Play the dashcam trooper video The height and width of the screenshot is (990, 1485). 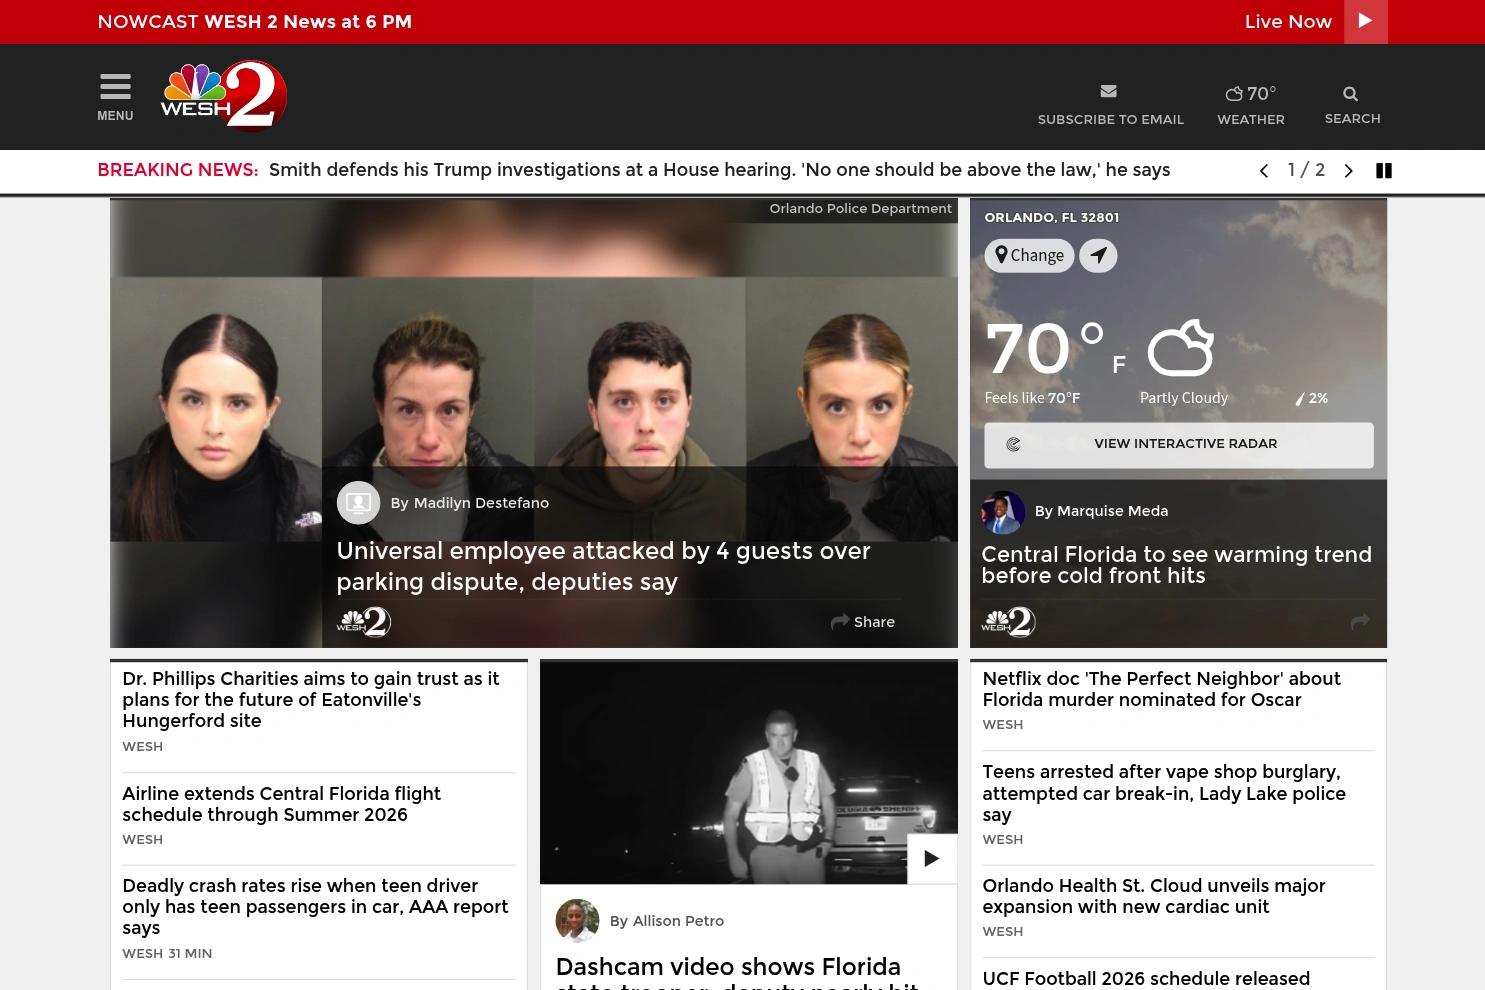[x=932, y=858]
